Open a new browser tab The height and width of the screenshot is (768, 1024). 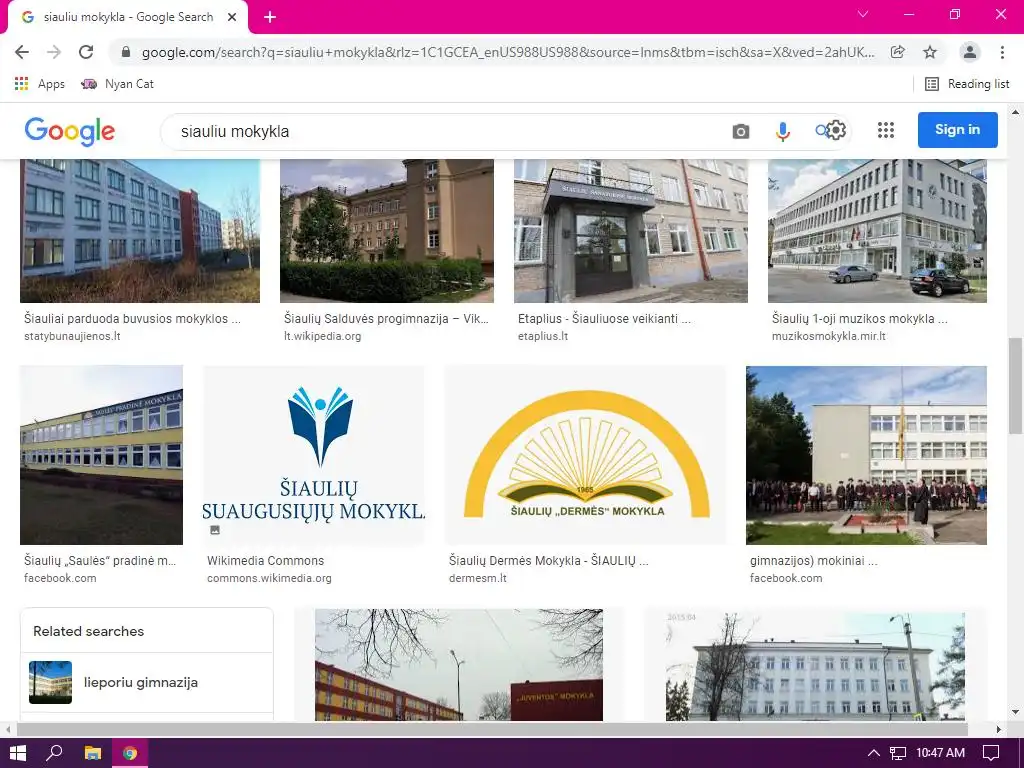270,17
